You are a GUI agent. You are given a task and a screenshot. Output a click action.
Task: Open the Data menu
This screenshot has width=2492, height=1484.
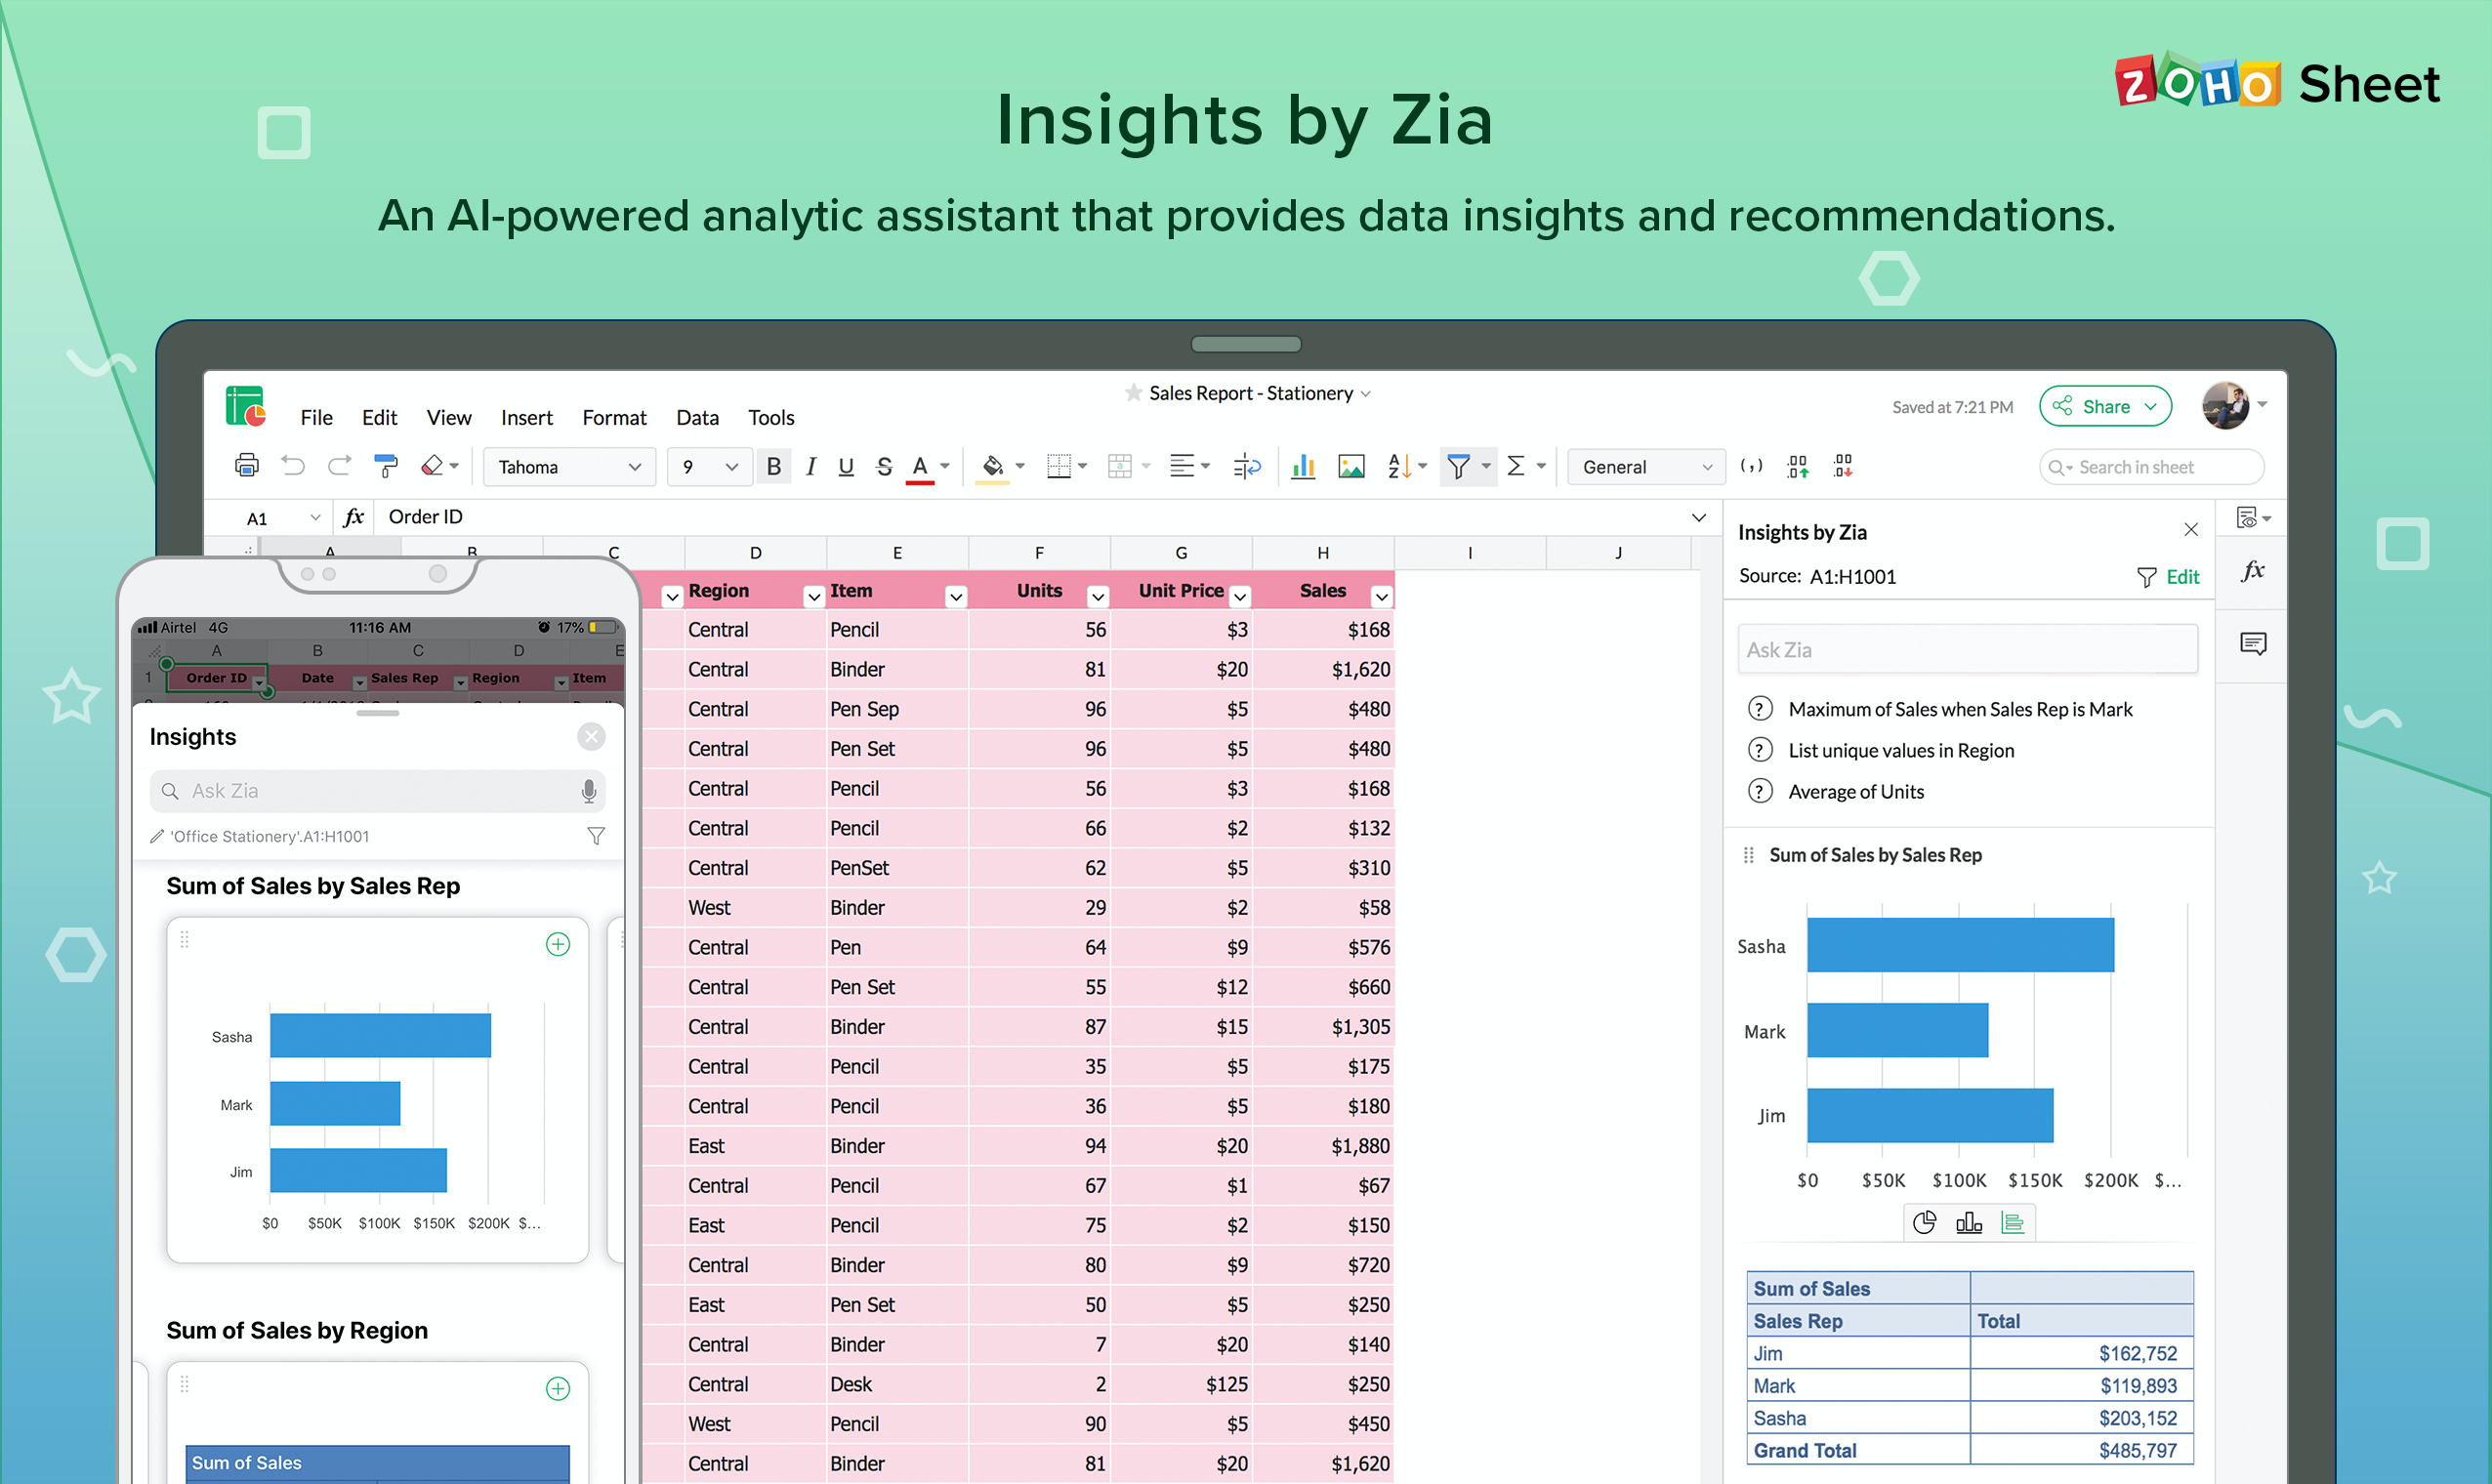click(697, 418)
